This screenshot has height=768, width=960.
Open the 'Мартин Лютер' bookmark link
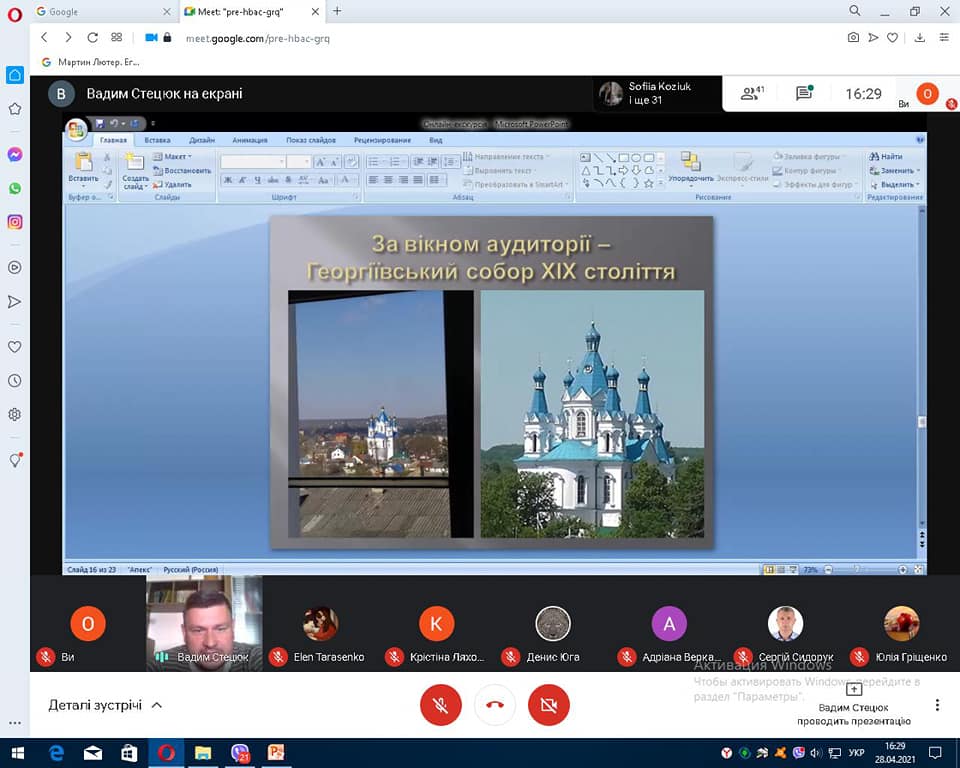(x=90, y=62)
